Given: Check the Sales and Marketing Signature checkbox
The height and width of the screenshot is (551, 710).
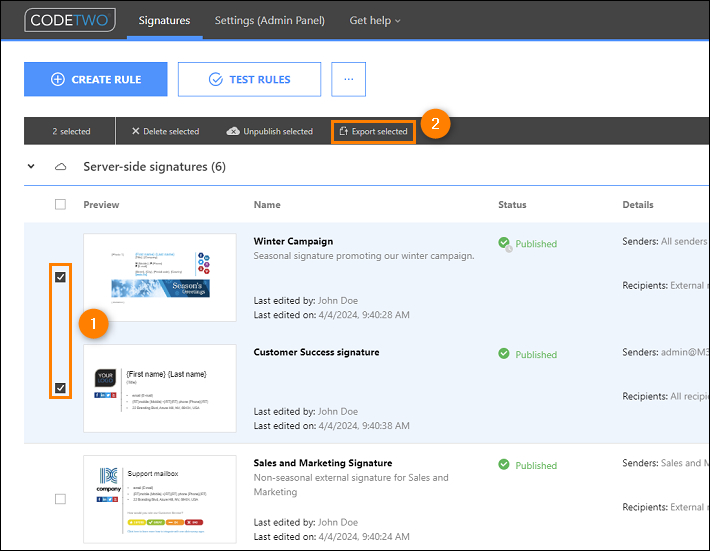Looking at the screenshot, I should (61, 499).
